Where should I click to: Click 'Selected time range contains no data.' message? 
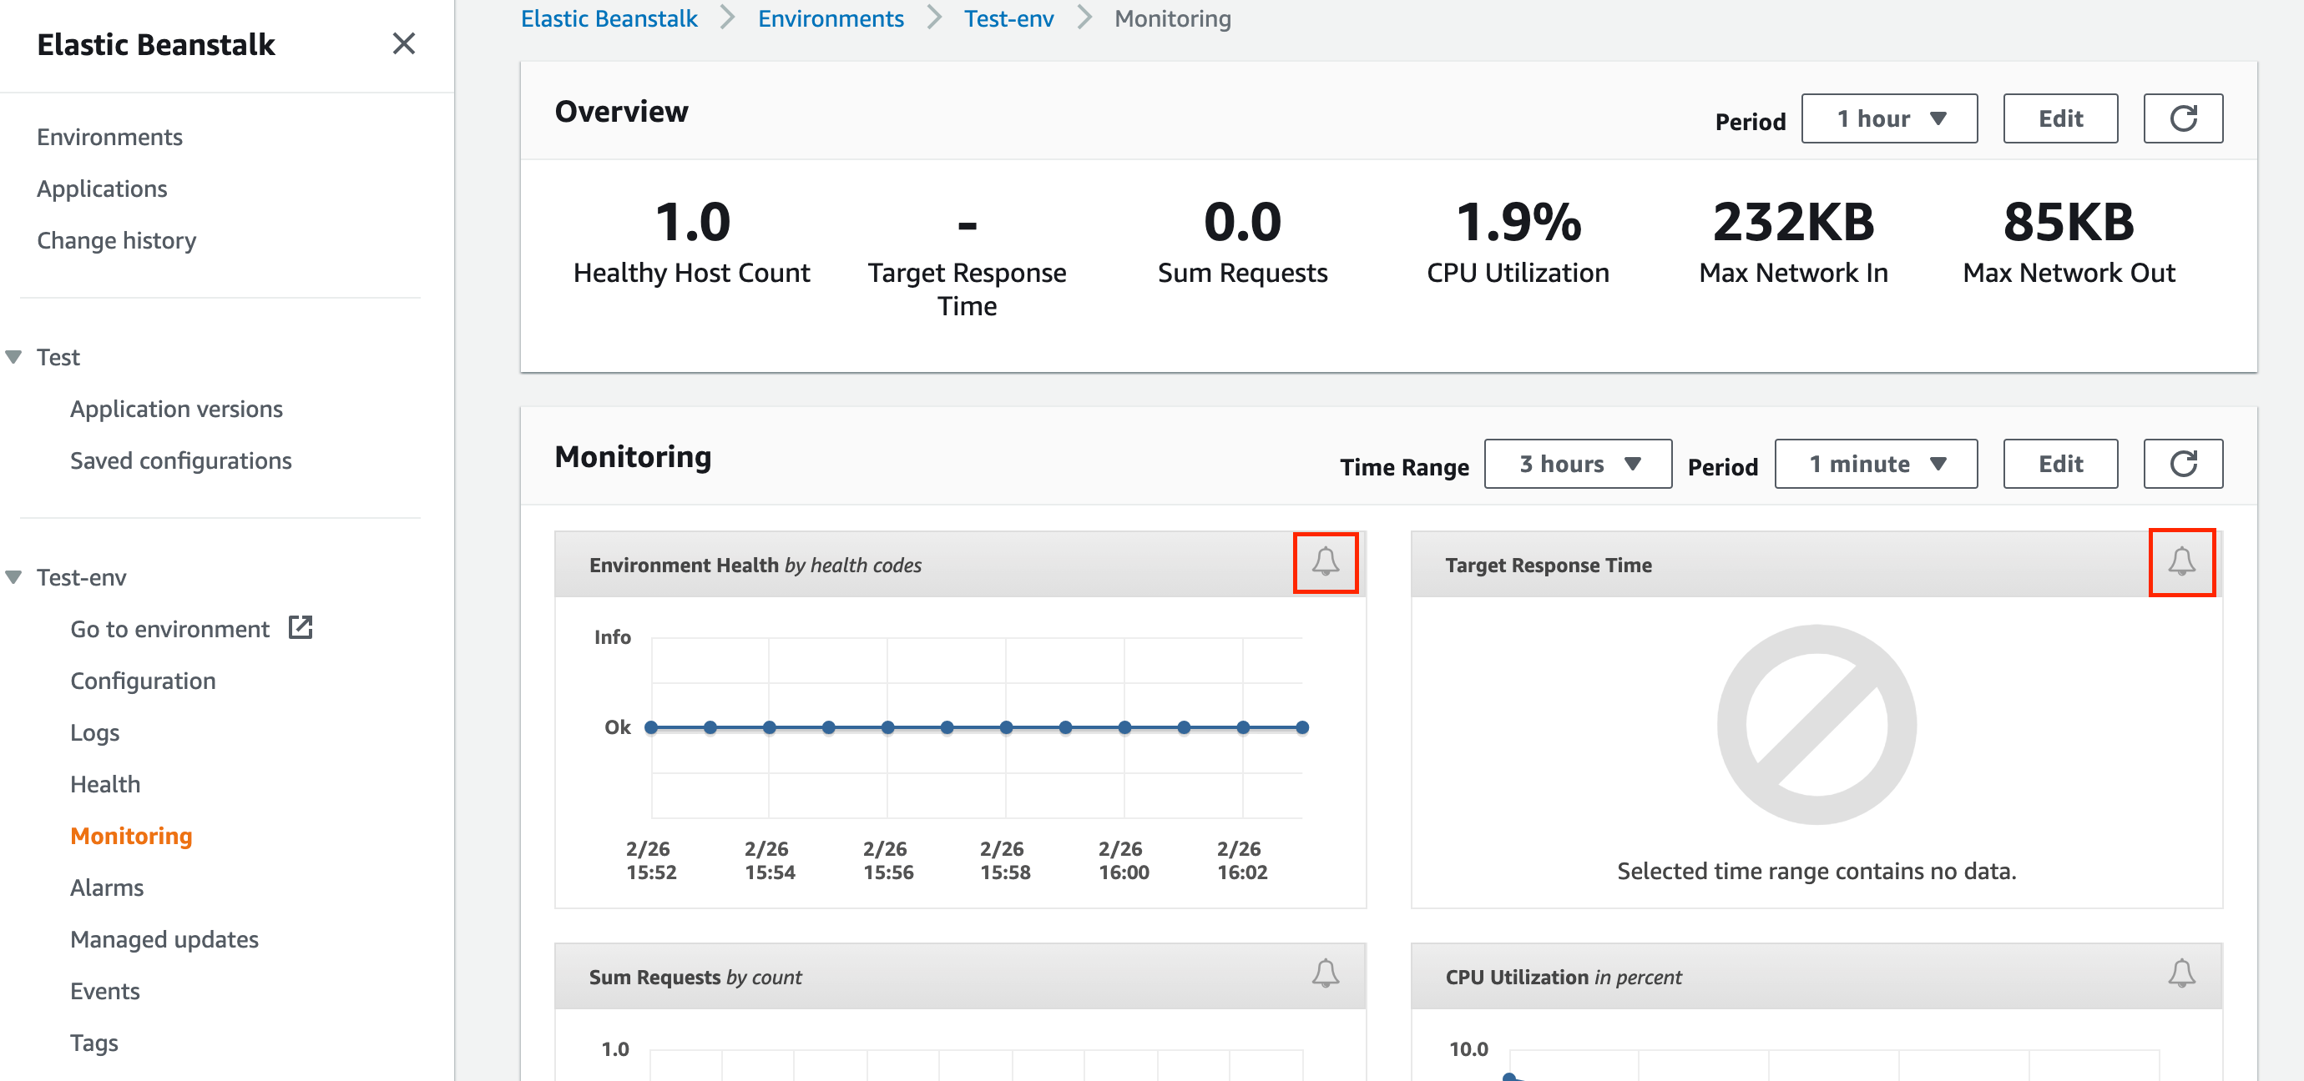click(1817, 871)
